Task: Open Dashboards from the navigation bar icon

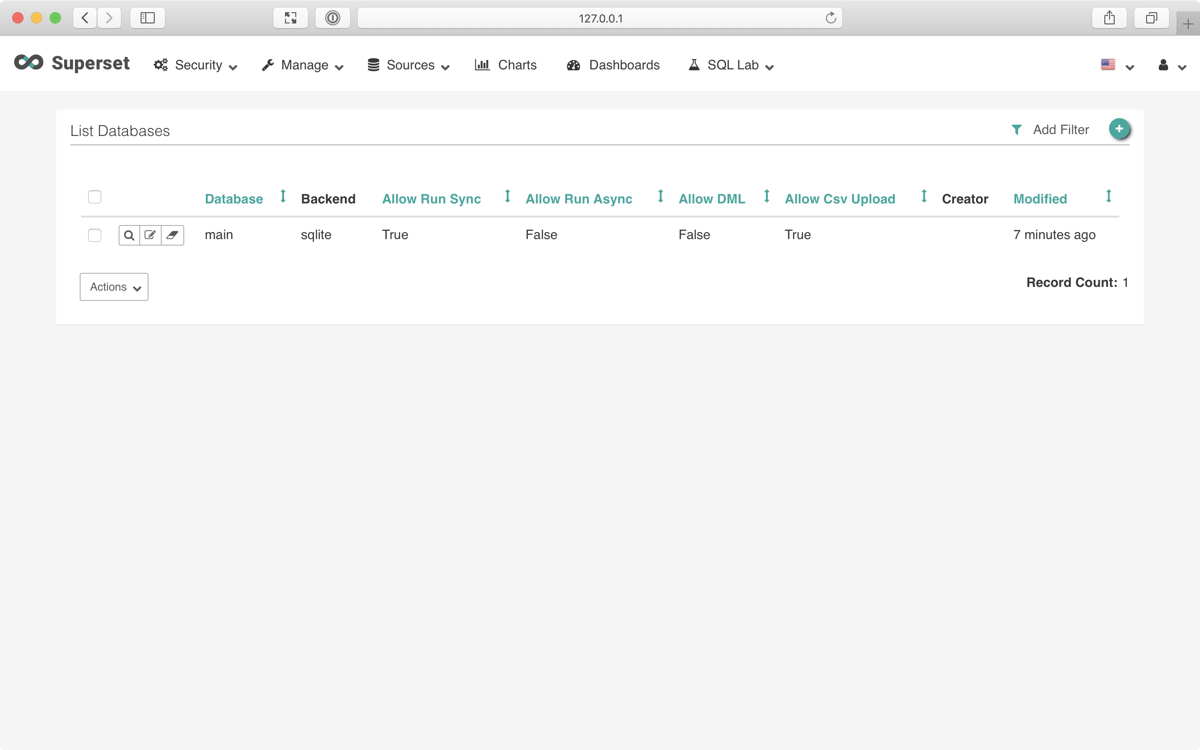Action: 573,64
